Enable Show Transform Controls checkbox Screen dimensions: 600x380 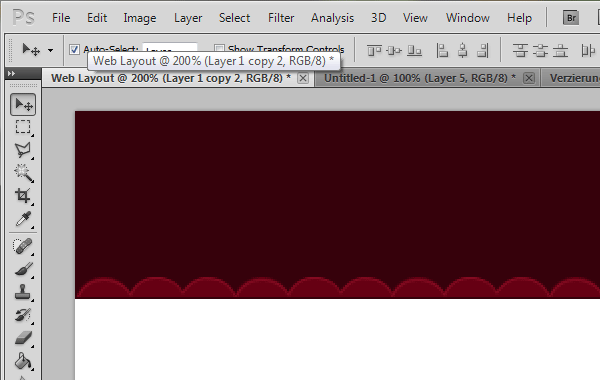219,49
